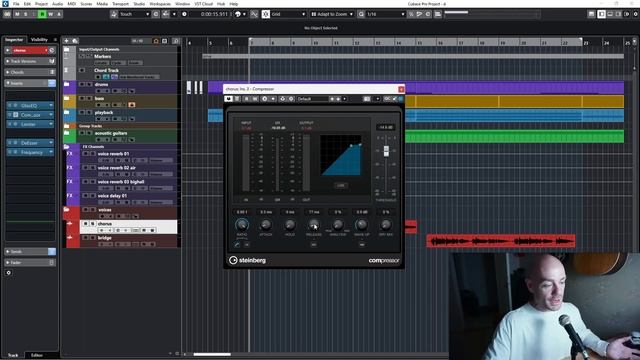Expand the Fader inspector section

[x=30, y=262]
